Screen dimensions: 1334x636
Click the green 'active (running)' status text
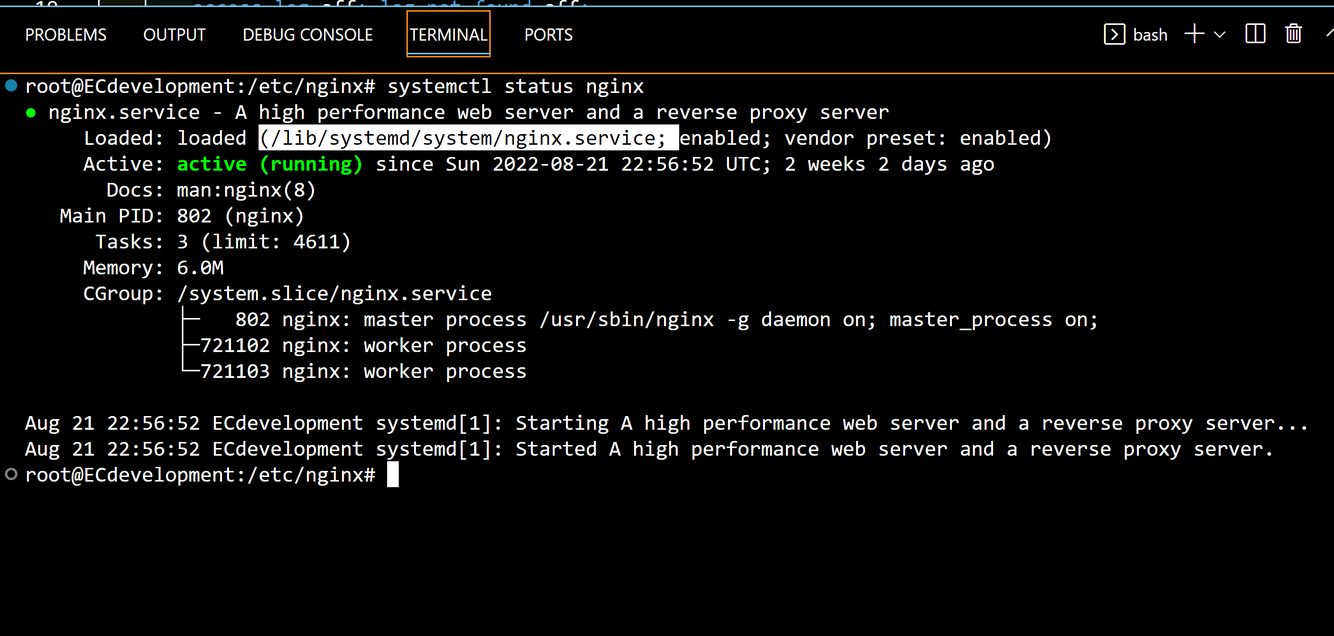(x=270, y=164)
